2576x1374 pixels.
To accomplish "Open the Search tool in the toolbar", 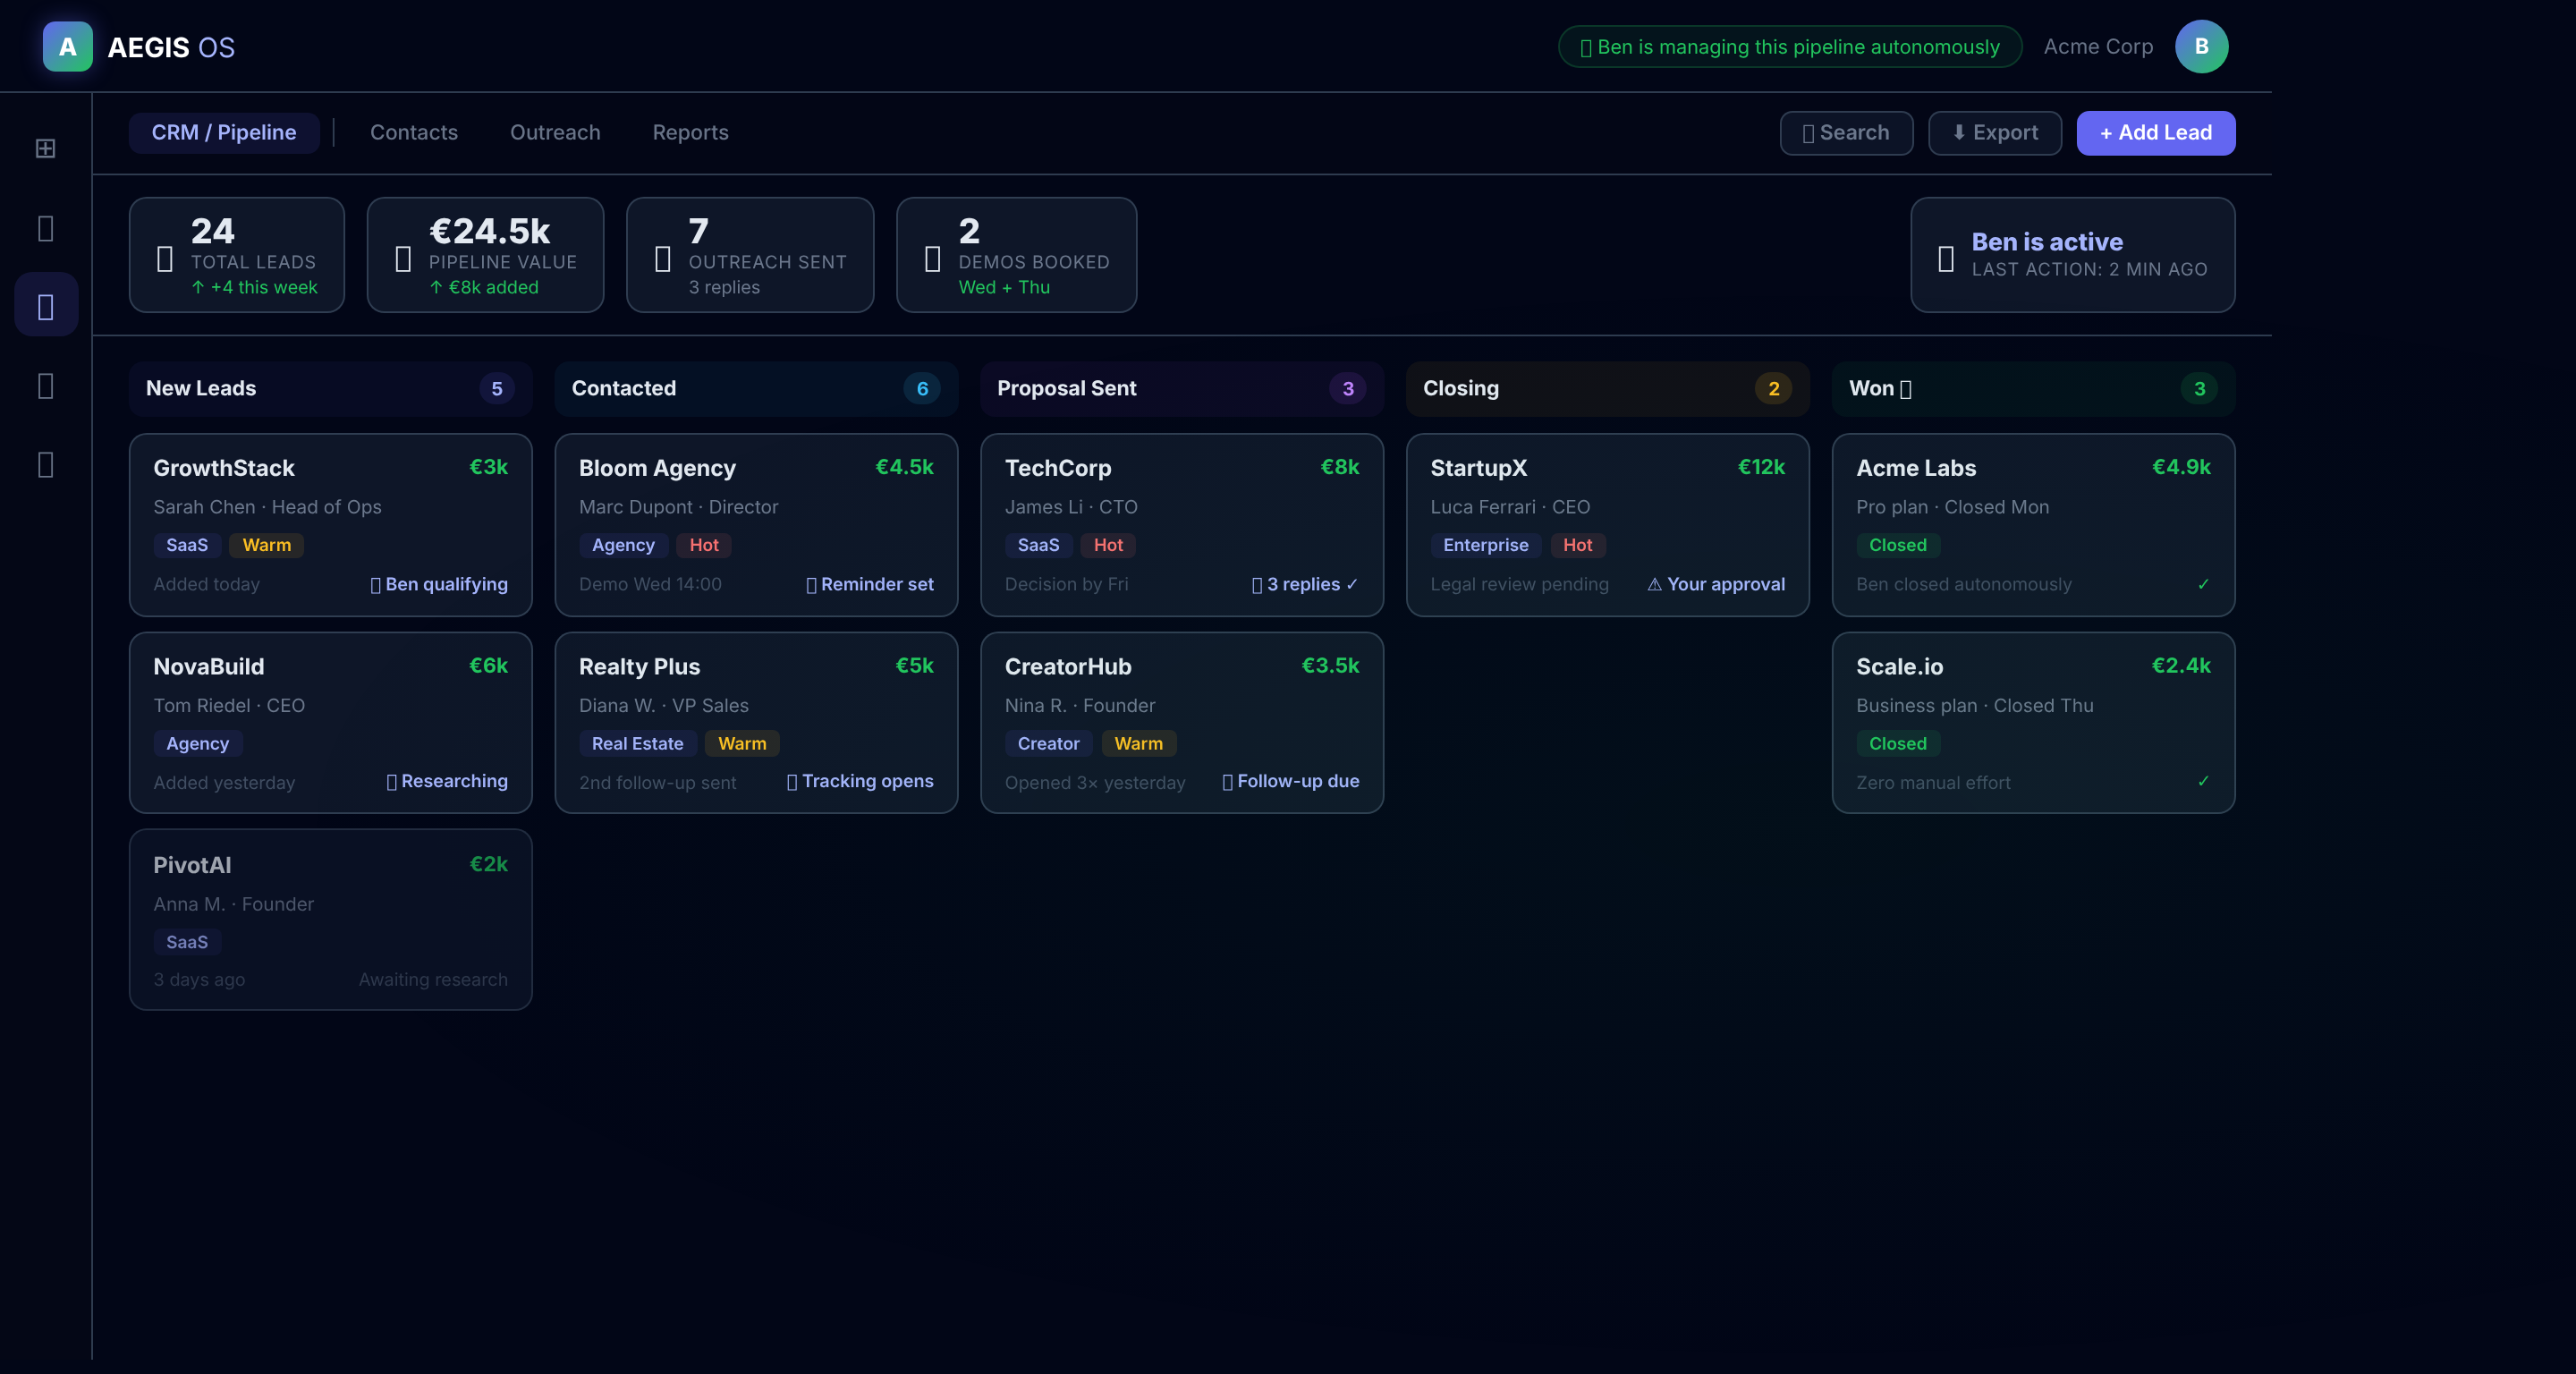I will pyautogui.click(x=1845, y=133).
